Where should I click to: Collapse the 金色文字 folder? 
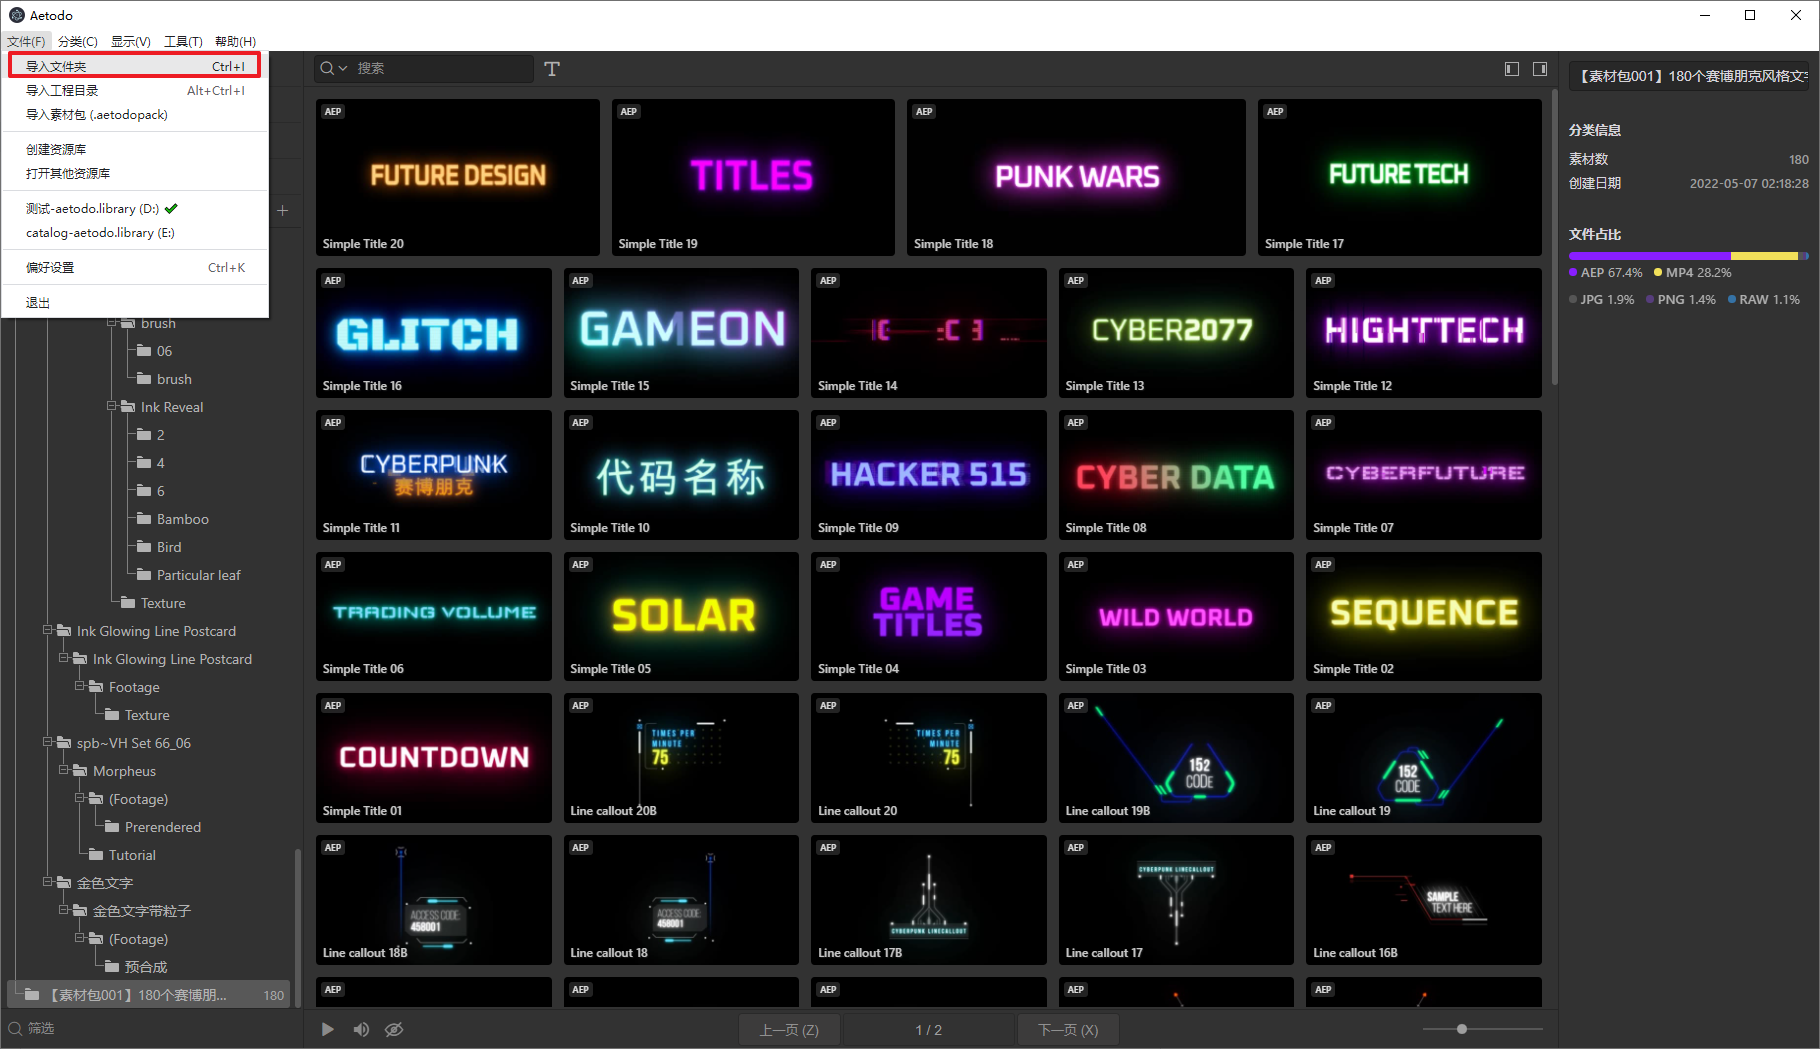click(47, 882)
